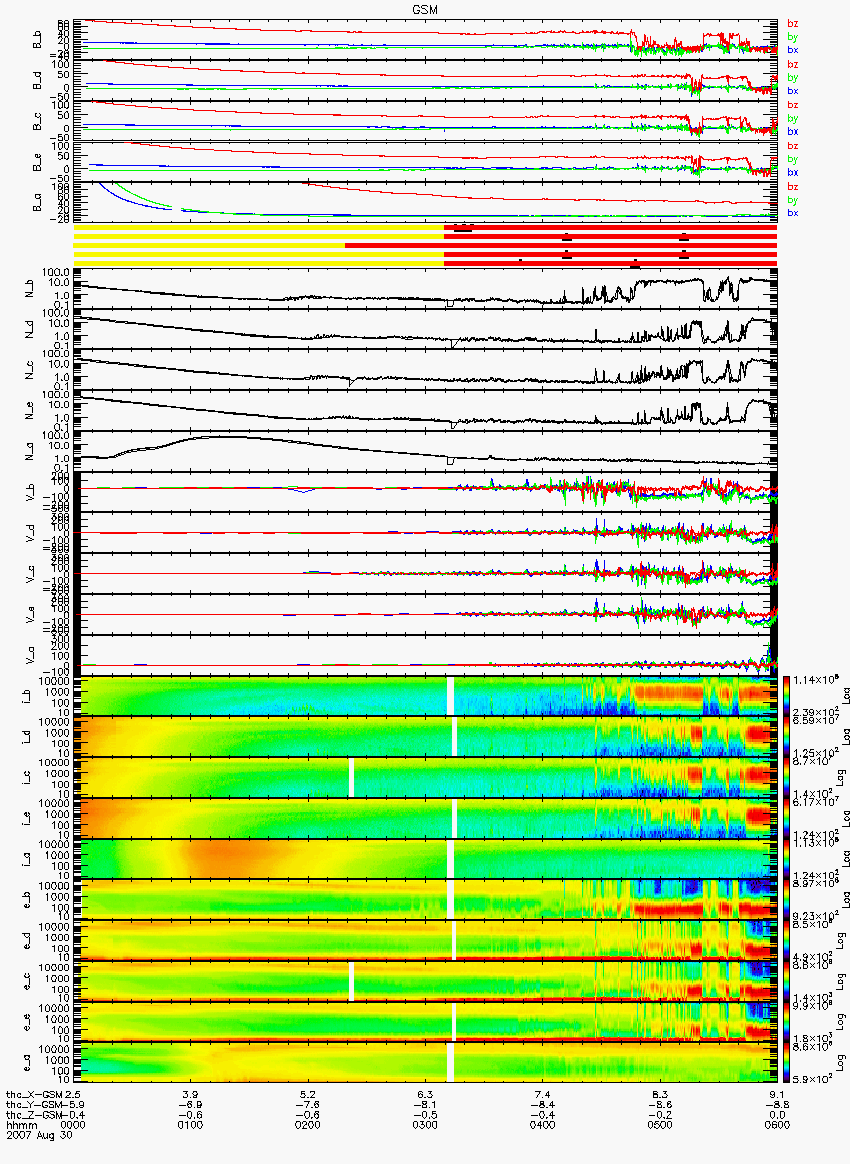Click the 0200 time axis label
Image resolution: width=850 pixels, height=1164 pixels.
pyautogui.click(x=307, y=1125)
